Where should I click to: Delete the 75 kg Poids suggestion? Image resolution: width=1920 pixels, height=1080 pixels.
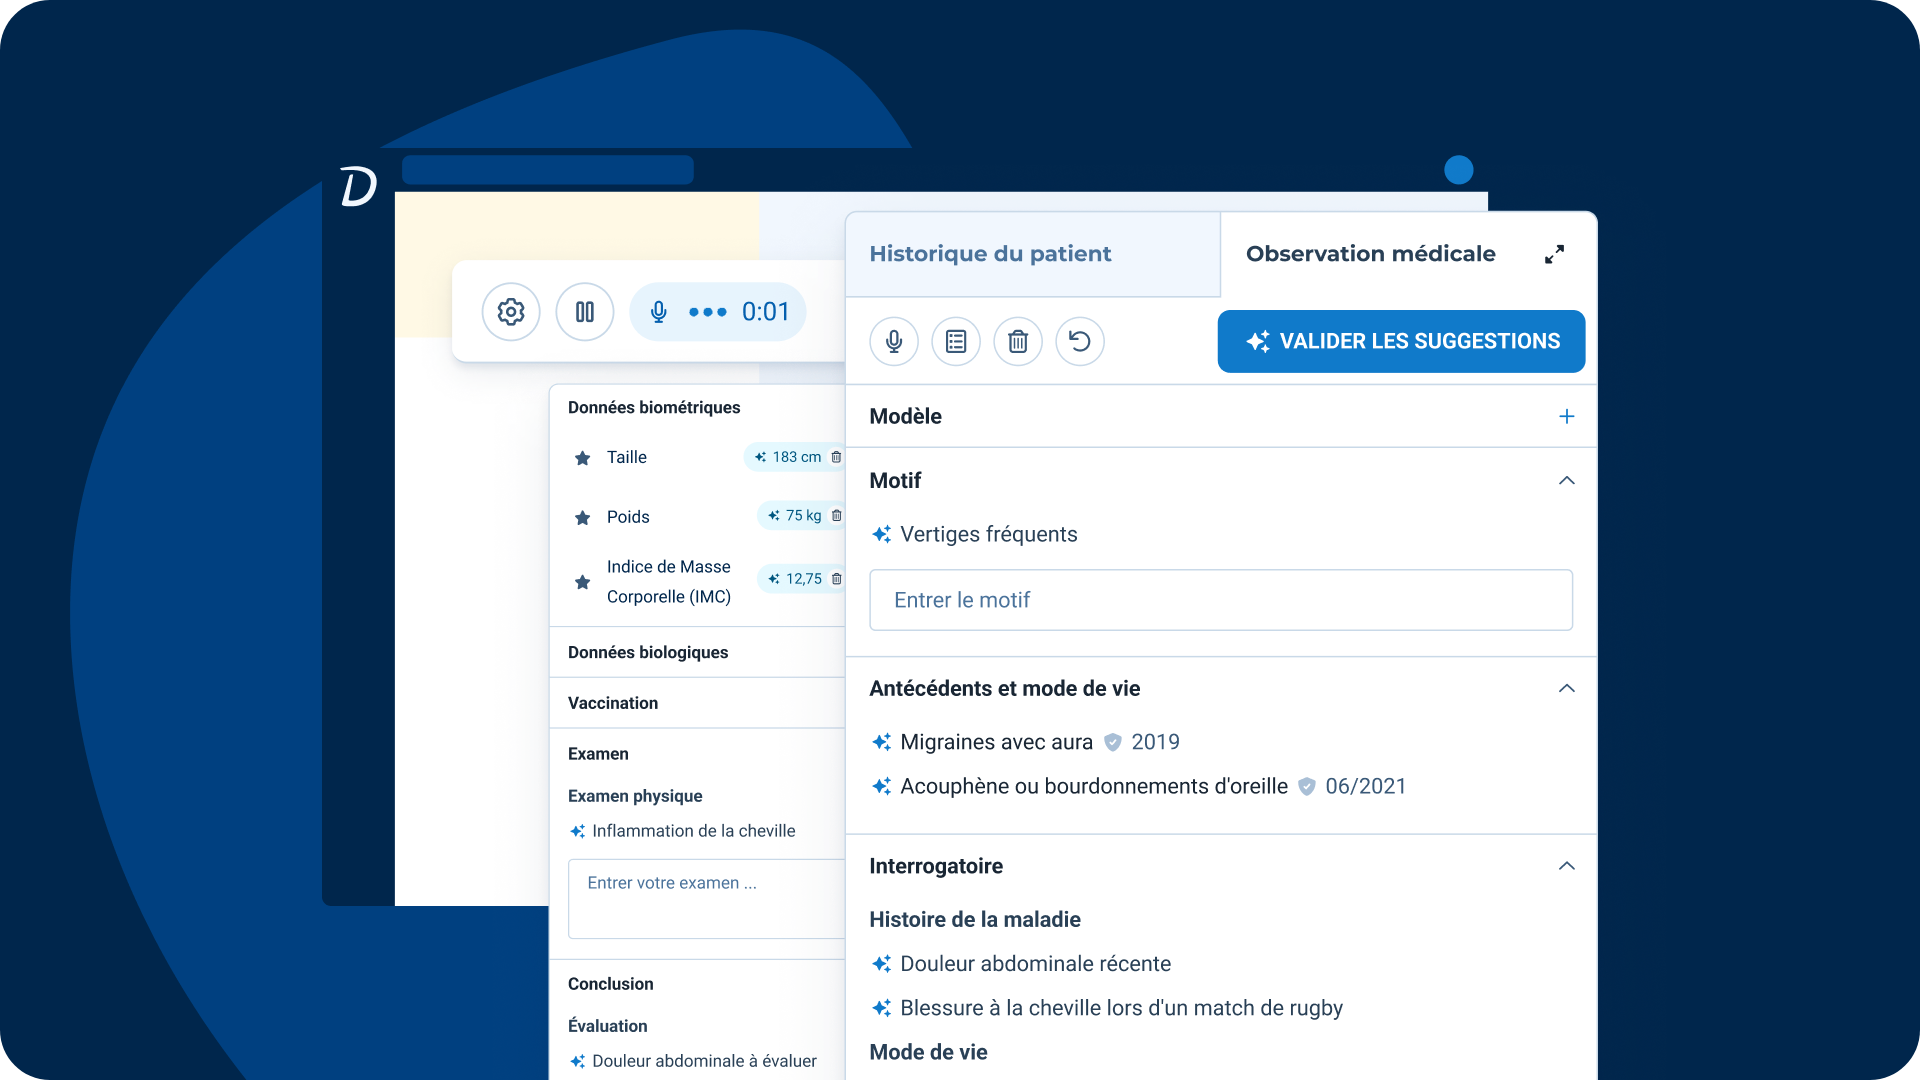pos(836,516)
